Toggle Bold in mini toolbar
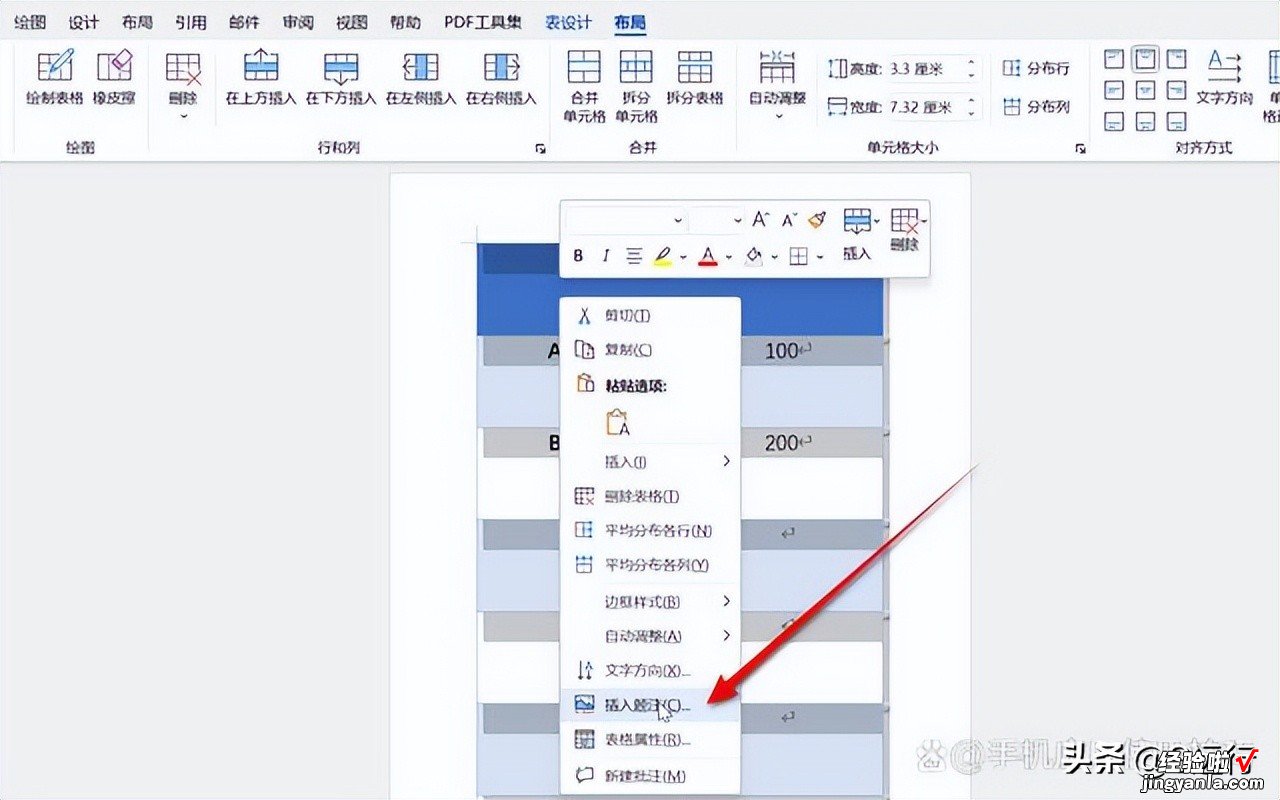 578,257
